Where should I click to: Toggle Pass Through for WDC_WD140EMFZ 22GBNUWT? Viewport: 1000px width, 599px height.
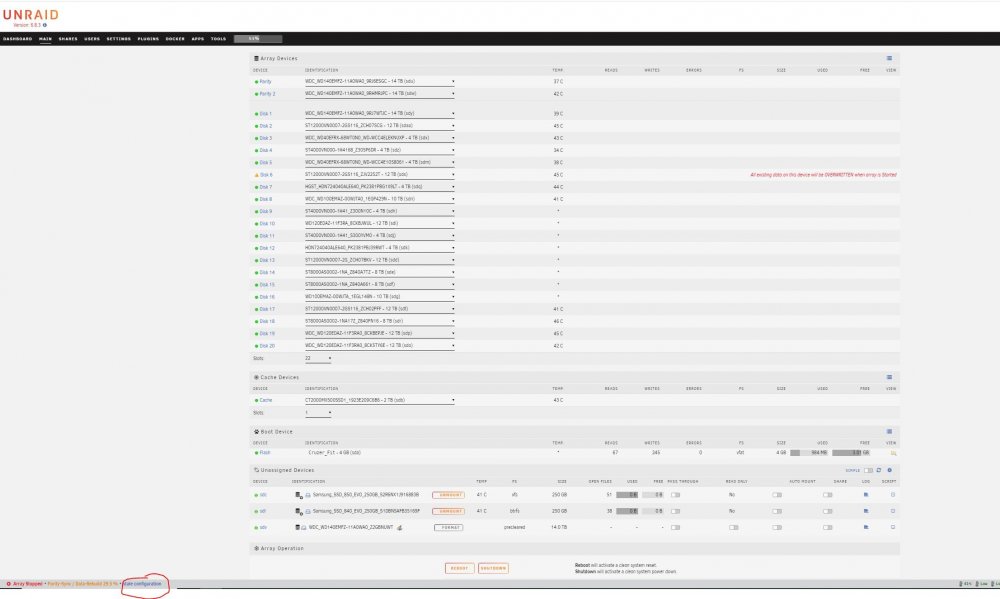(x=675, y=528)
